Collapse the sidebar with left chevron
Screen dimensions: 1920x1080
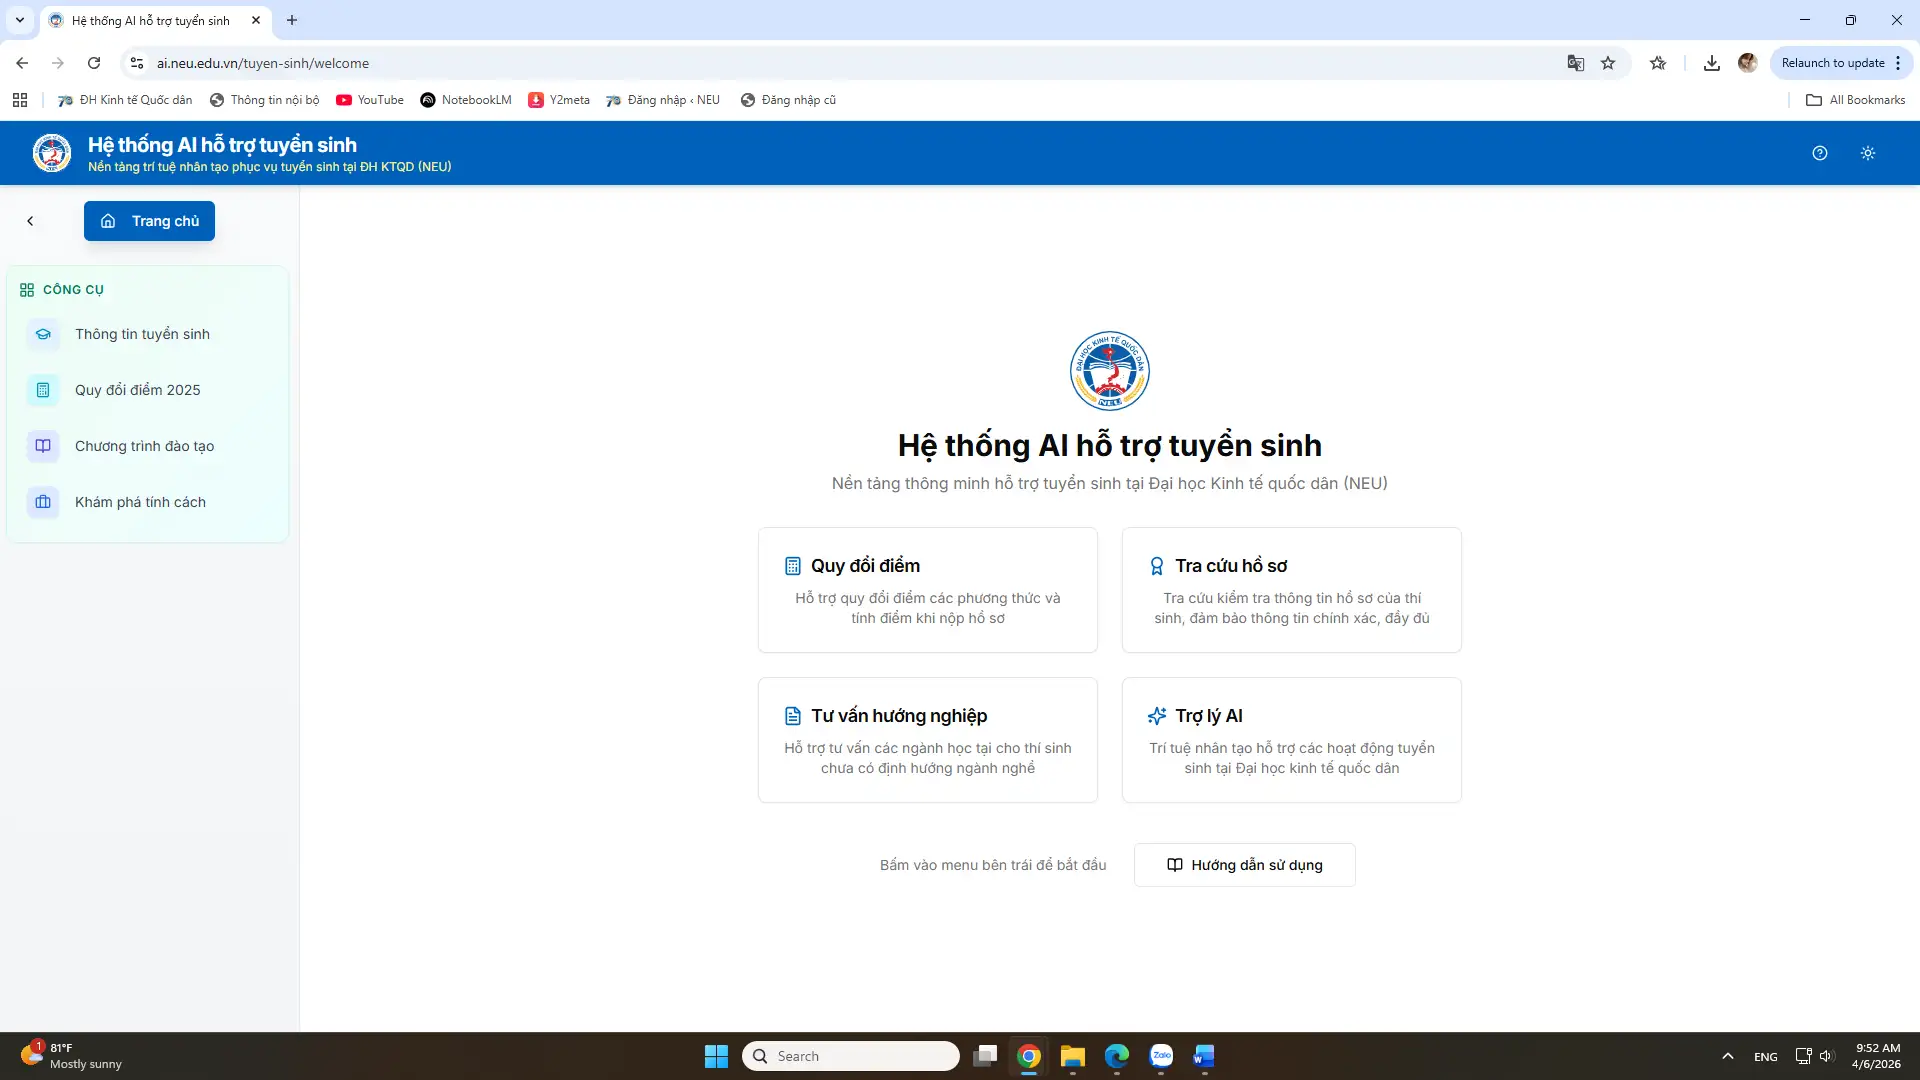pyautogui.click(x=30, y=221)
